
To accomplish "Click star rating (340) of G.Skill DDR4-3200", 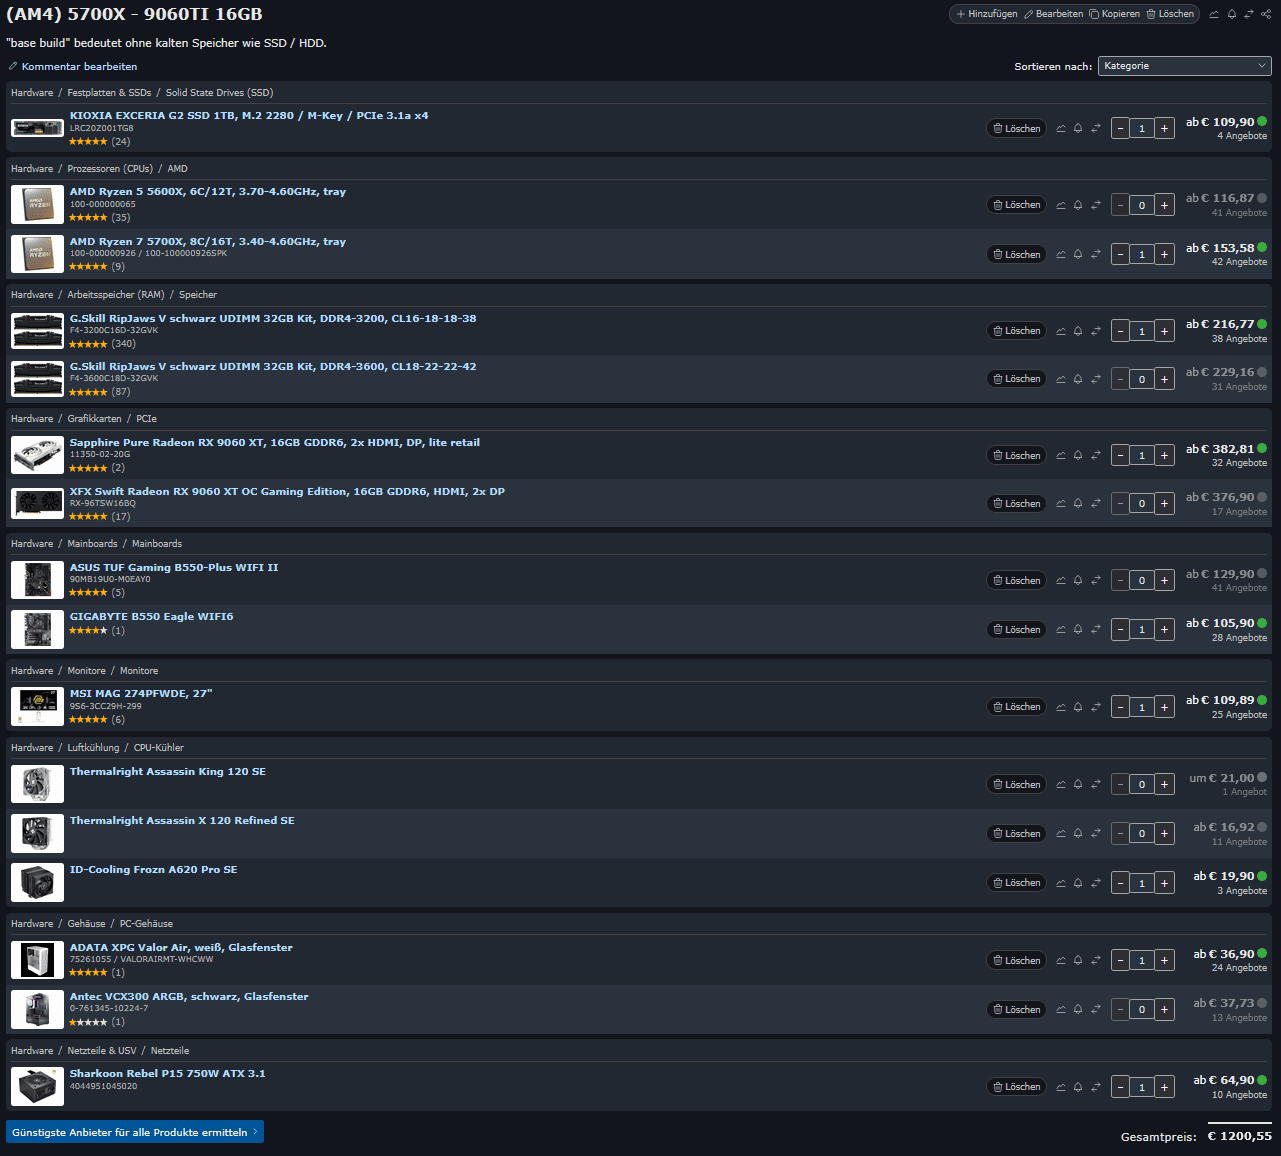I will pos(102,344).
